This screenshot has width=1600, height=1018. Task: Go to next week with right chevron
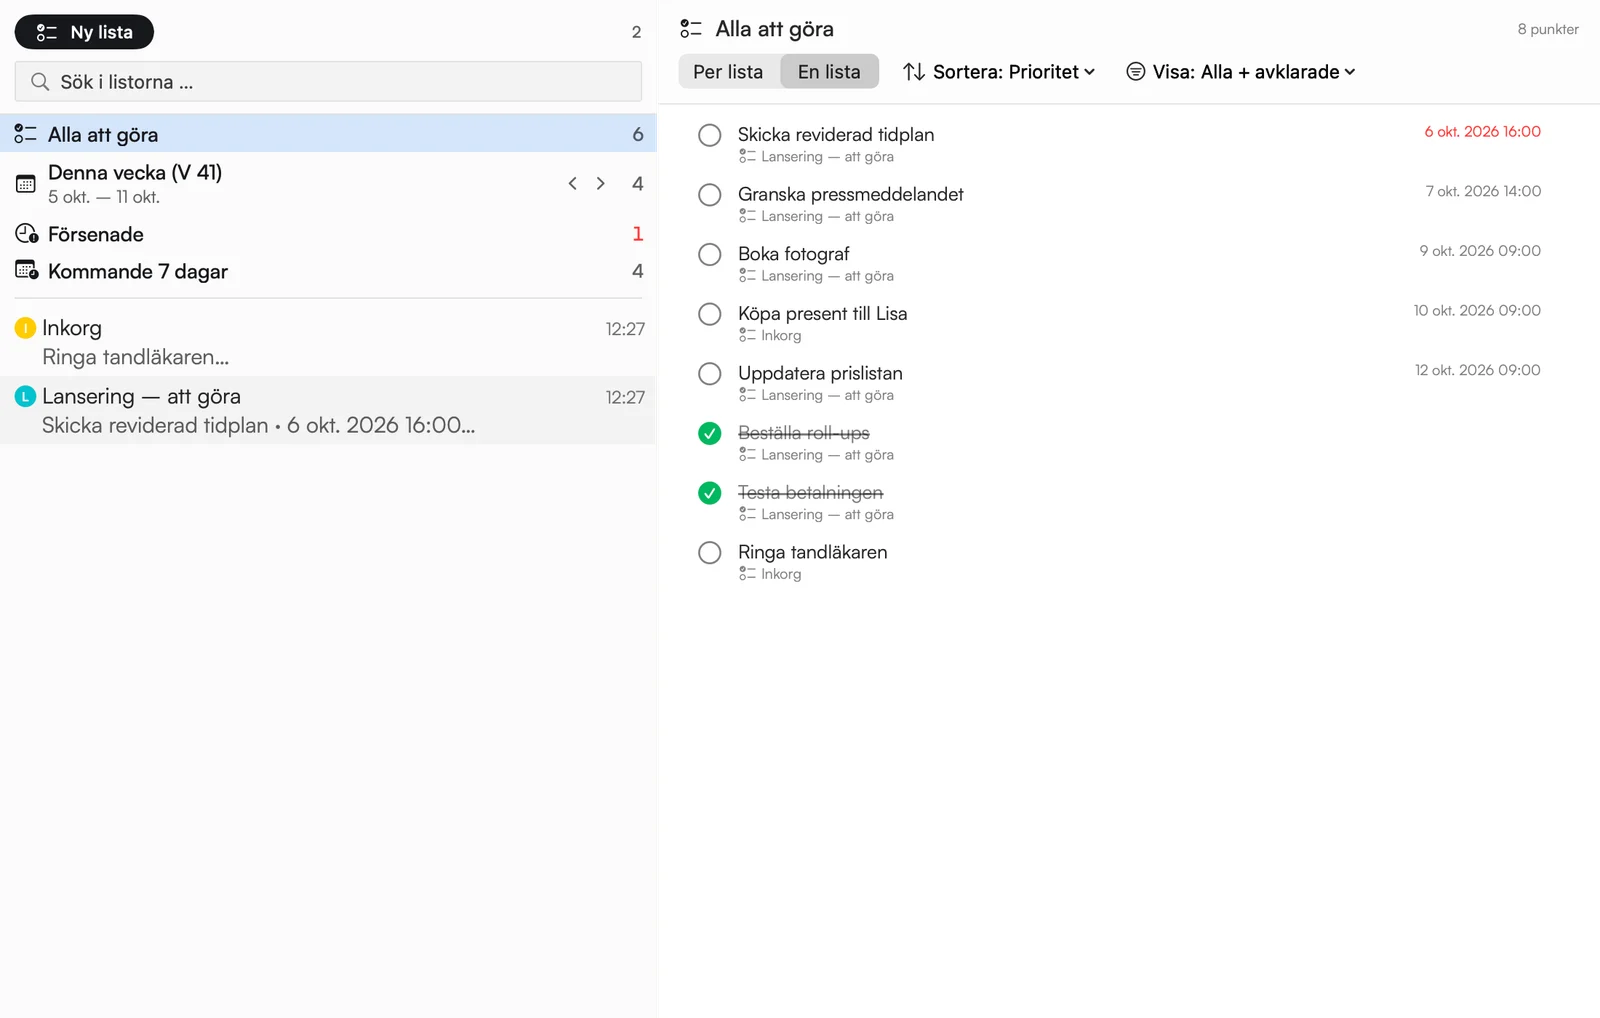600,183
